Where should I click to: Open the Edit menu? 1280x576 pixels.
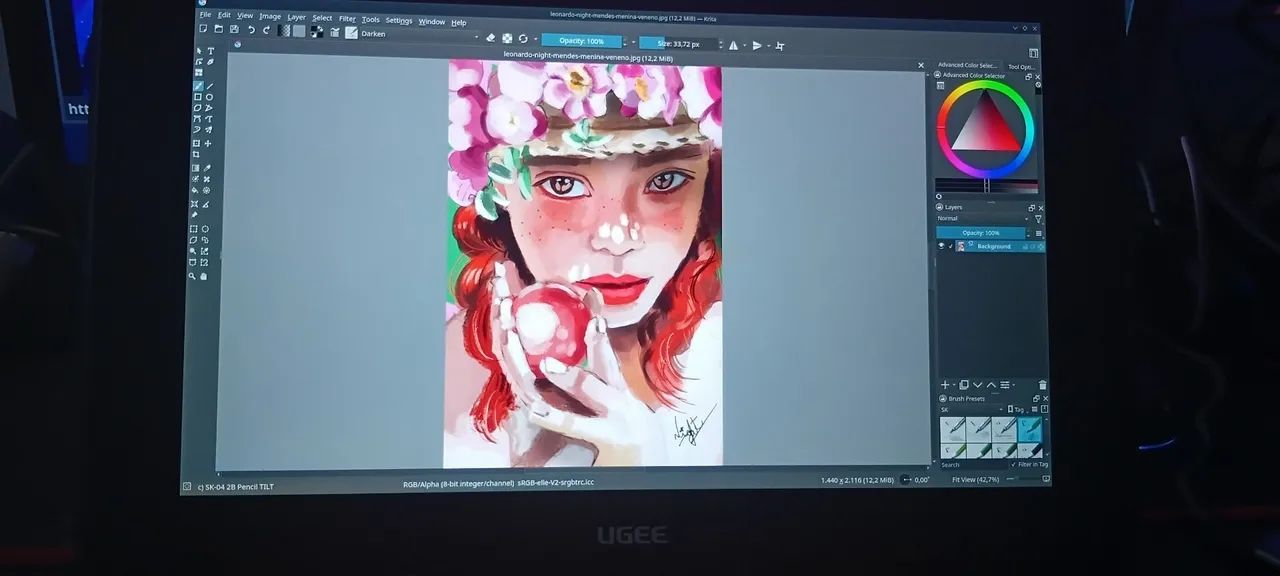(x=224, y=15)
